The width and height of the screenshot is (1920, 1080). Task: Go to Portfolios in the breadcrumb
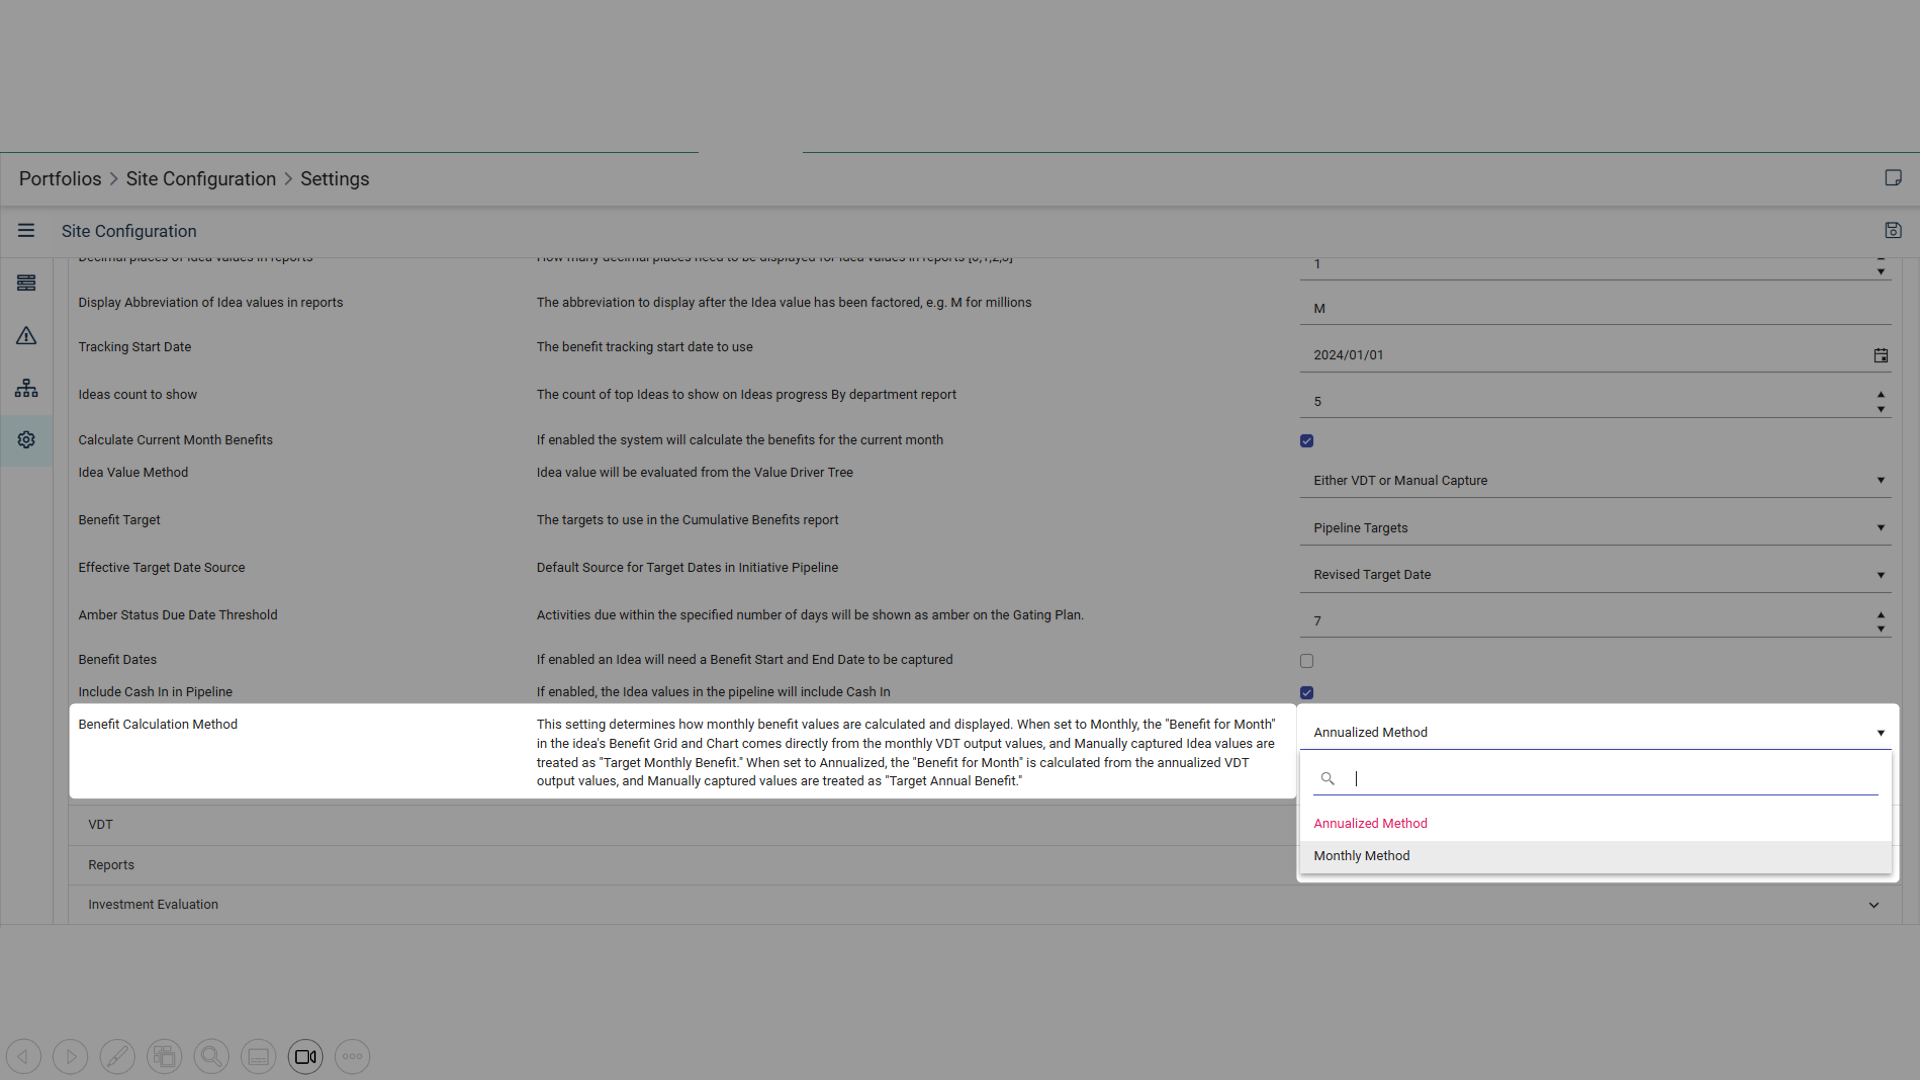click(x=60, y=179)
